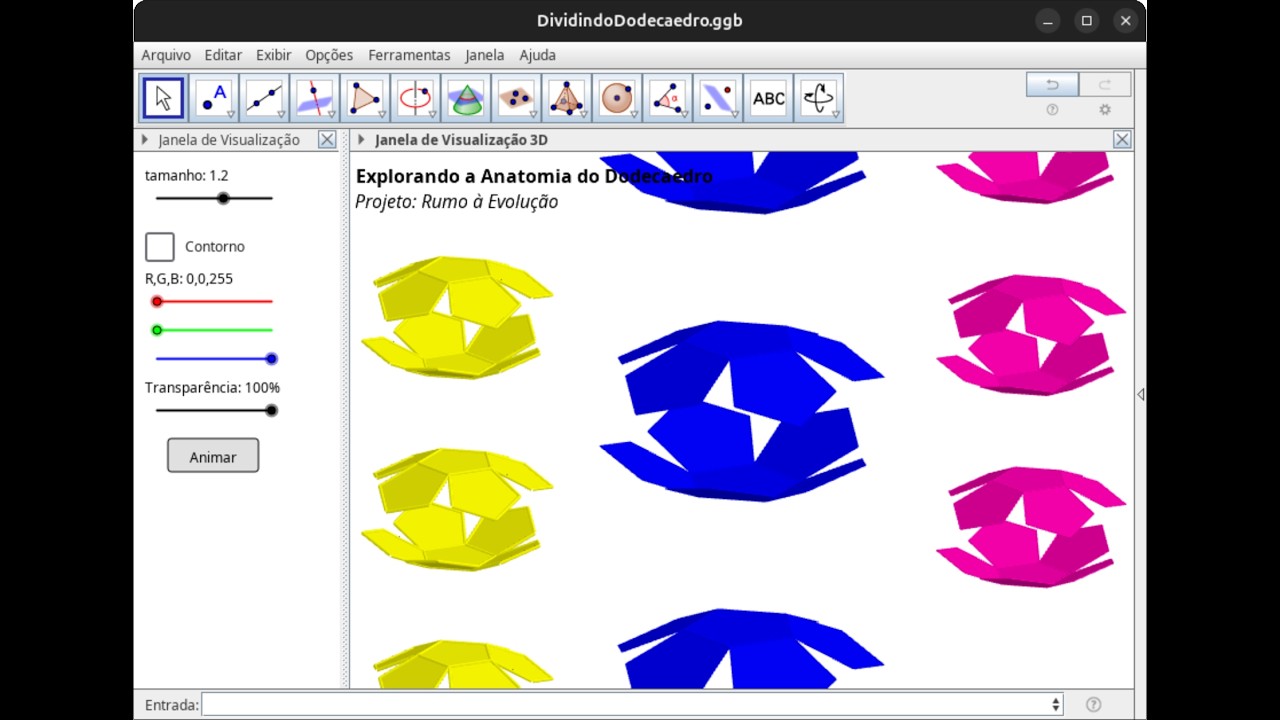Open the Janela menu
The width and height of the screenshot is (1280, 720).
click(x=485, y=55)
